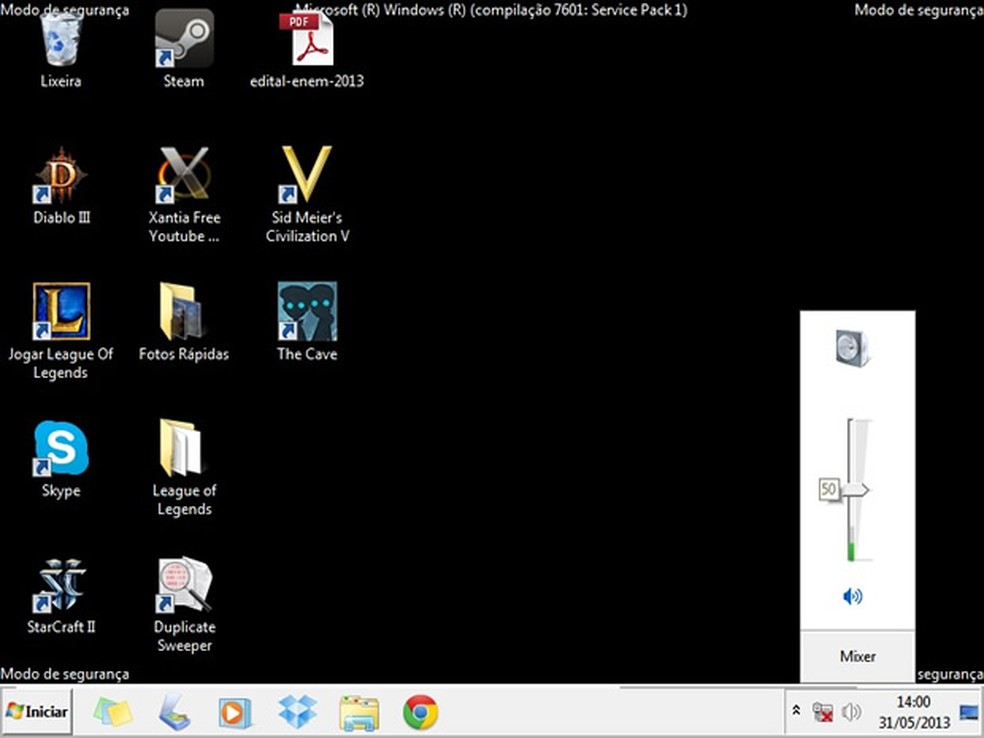Select the Diablo III shortcut
Screen dimensions: 984x738
[x=61, y=186]
